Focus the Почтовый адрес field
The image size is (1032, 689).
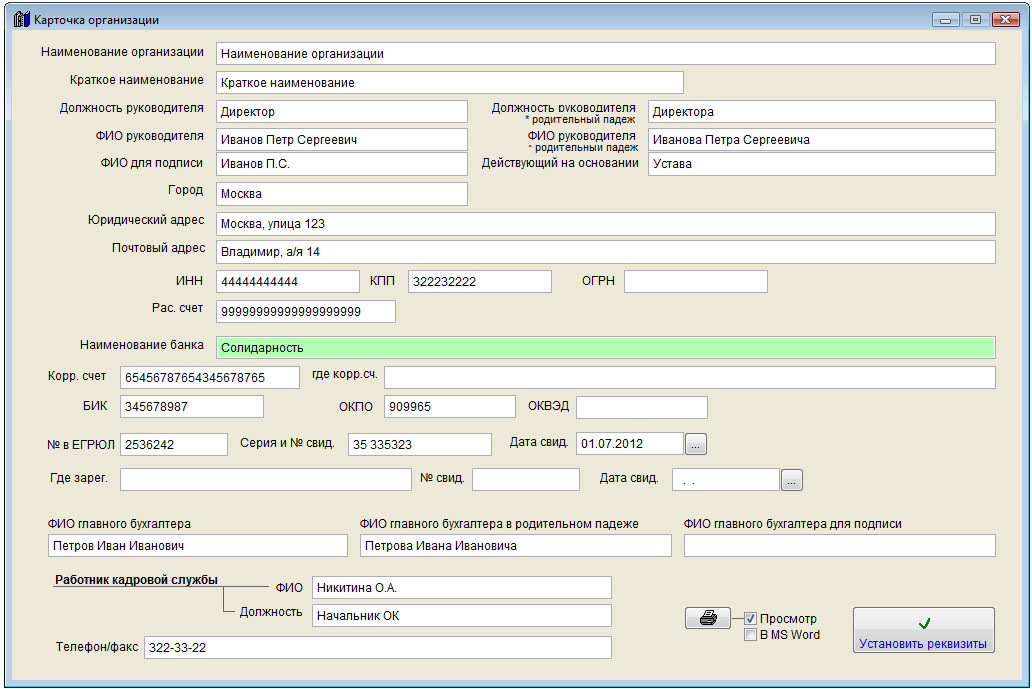[605, 252]
